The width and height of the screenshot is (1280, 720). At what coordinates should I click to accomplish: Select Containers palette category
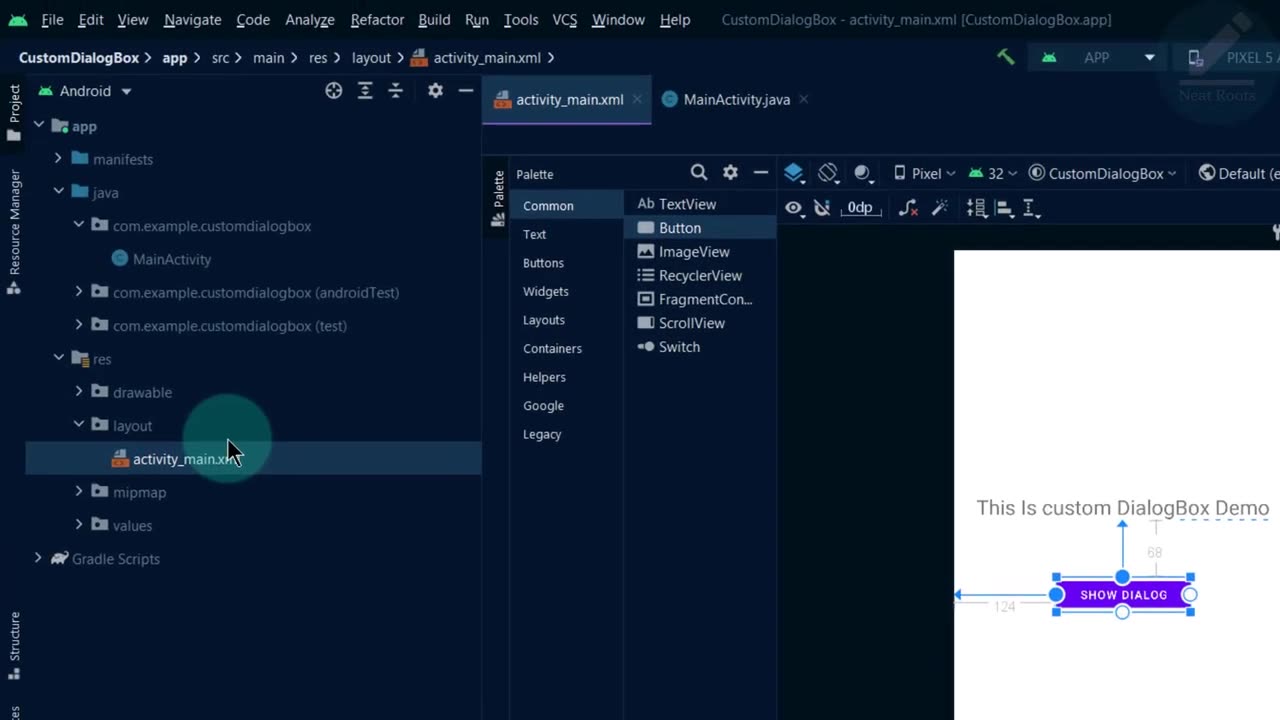(552, 348)
